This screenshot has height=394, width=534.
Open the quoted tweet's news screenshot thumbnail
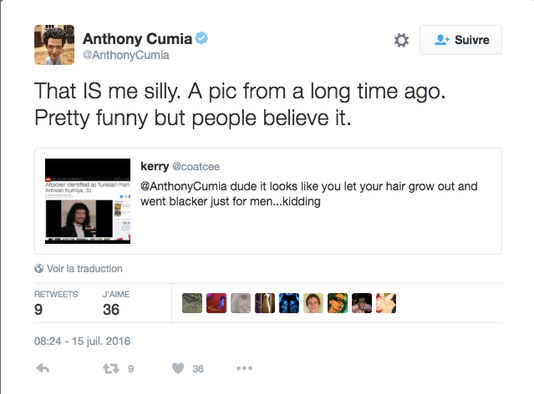(88, 201)
